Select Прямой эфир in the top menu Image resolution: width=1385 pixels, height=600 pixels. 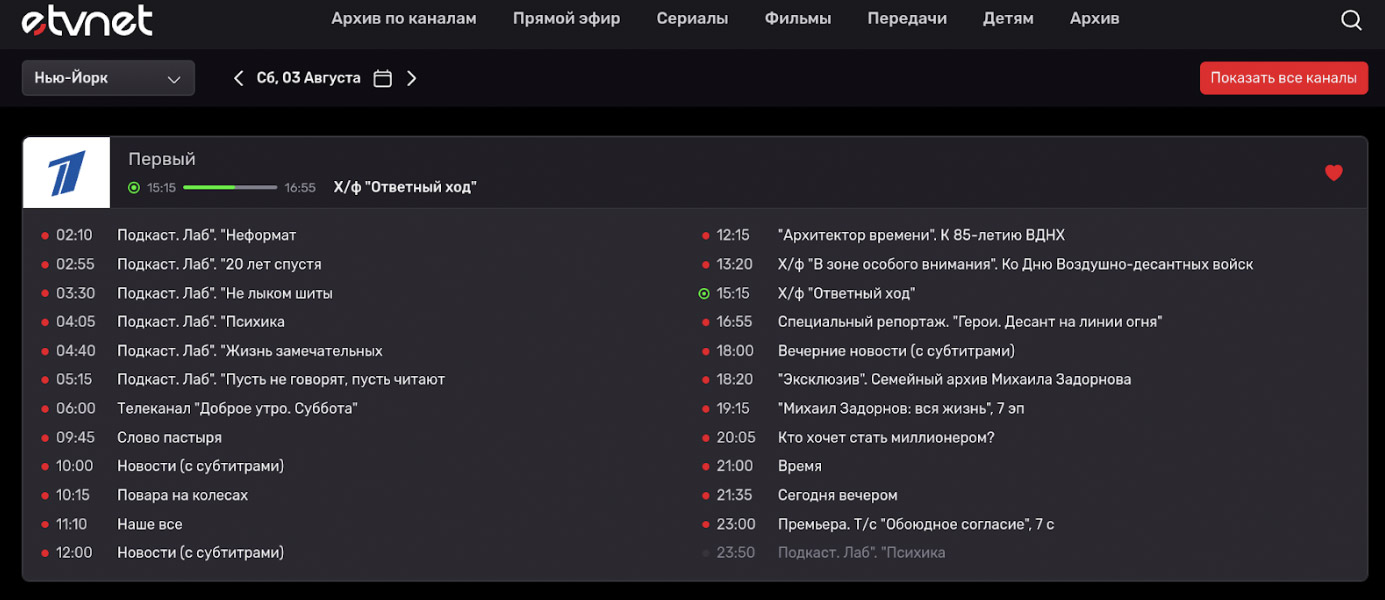click(566, 18)
